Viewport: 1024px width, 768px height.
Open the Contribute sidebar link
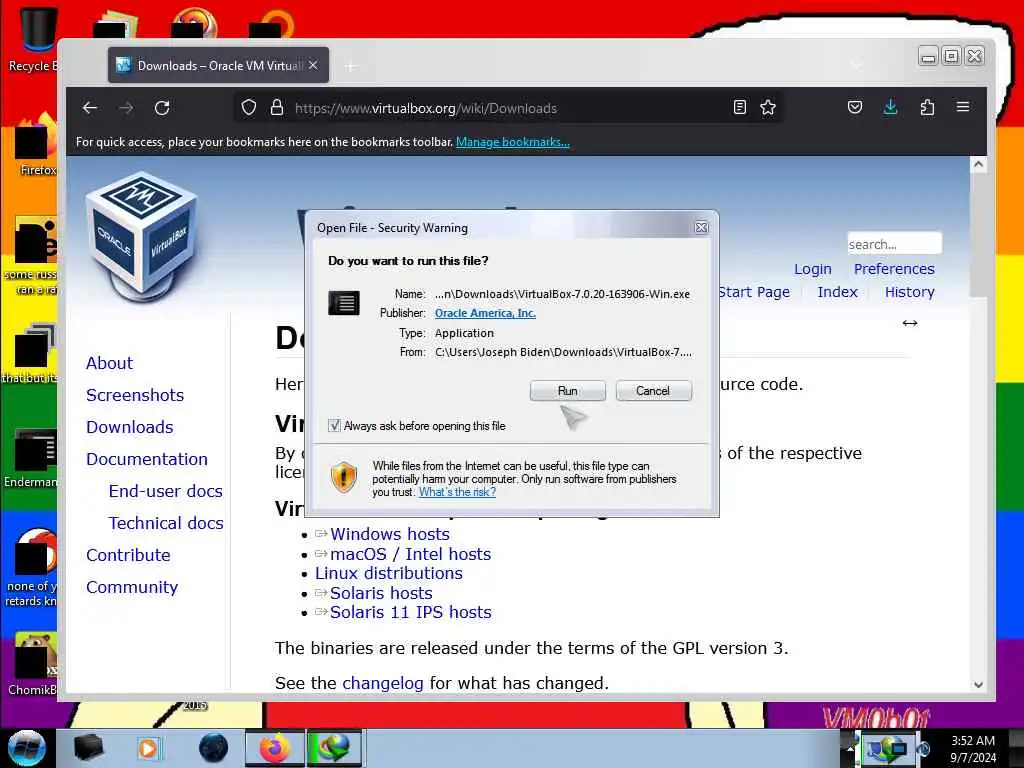pyautogui.click(x=128, y=555)
